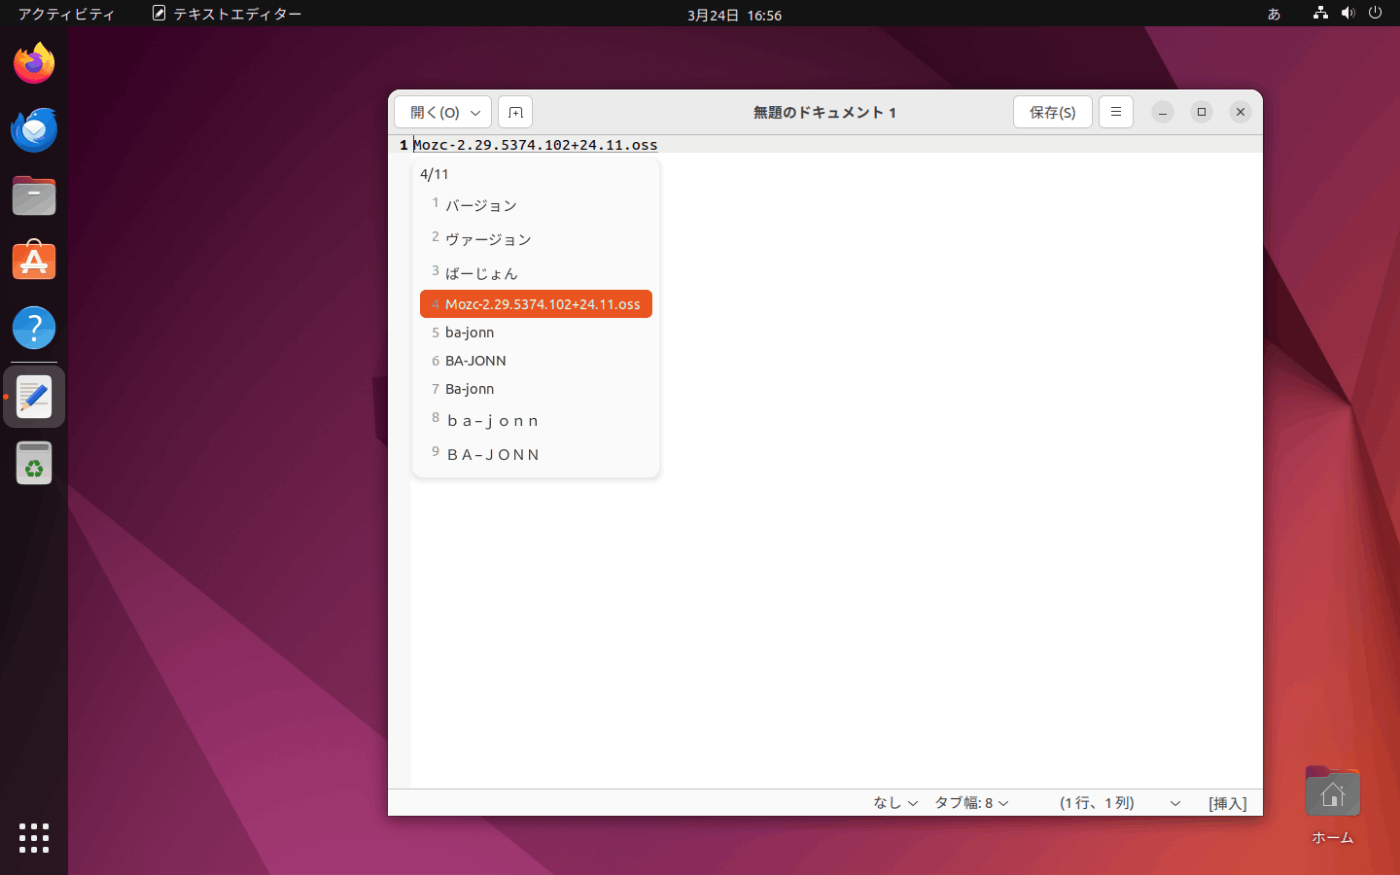Select candidate 2 ヴァージョン
This screenshot has height=875, width=1400.
(x=536, y=239)
